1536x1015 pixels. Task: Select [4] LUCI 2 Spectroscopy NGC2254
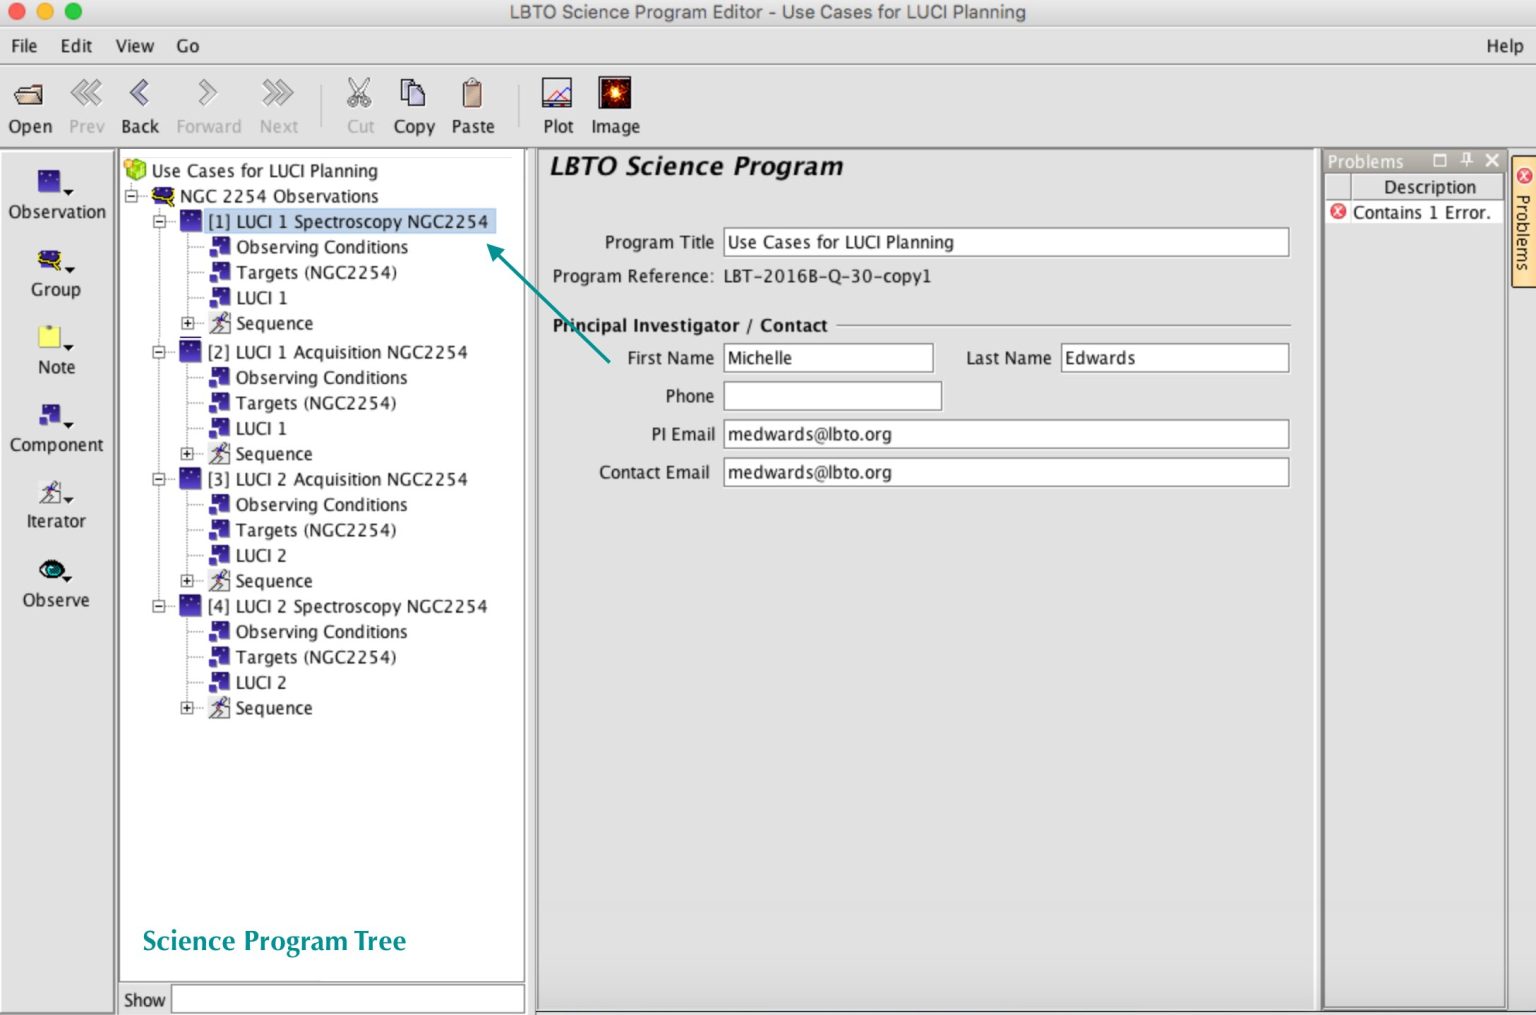point(347,606)
